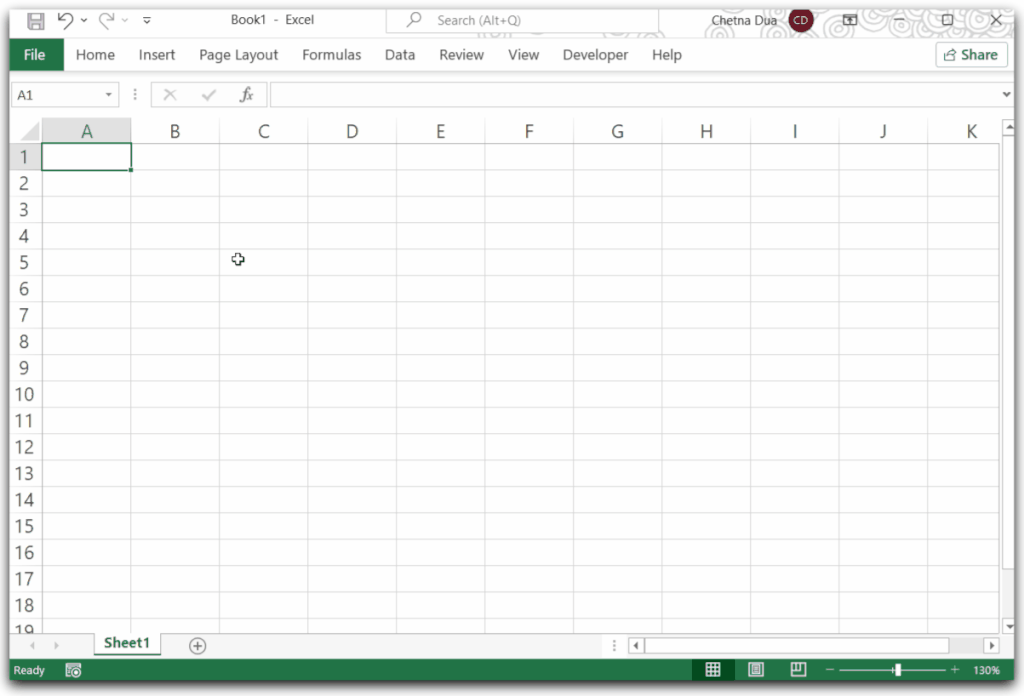Switch to the Formulas ribbon tab
The image size is (1024, 696).
tap(331, 55)
